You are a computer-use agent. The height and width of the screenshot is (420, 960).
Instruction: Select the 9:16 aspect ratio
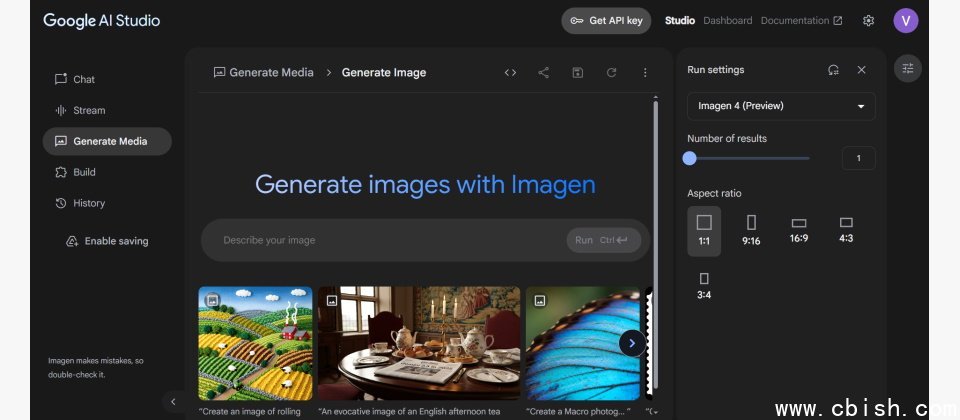[751, 231]
